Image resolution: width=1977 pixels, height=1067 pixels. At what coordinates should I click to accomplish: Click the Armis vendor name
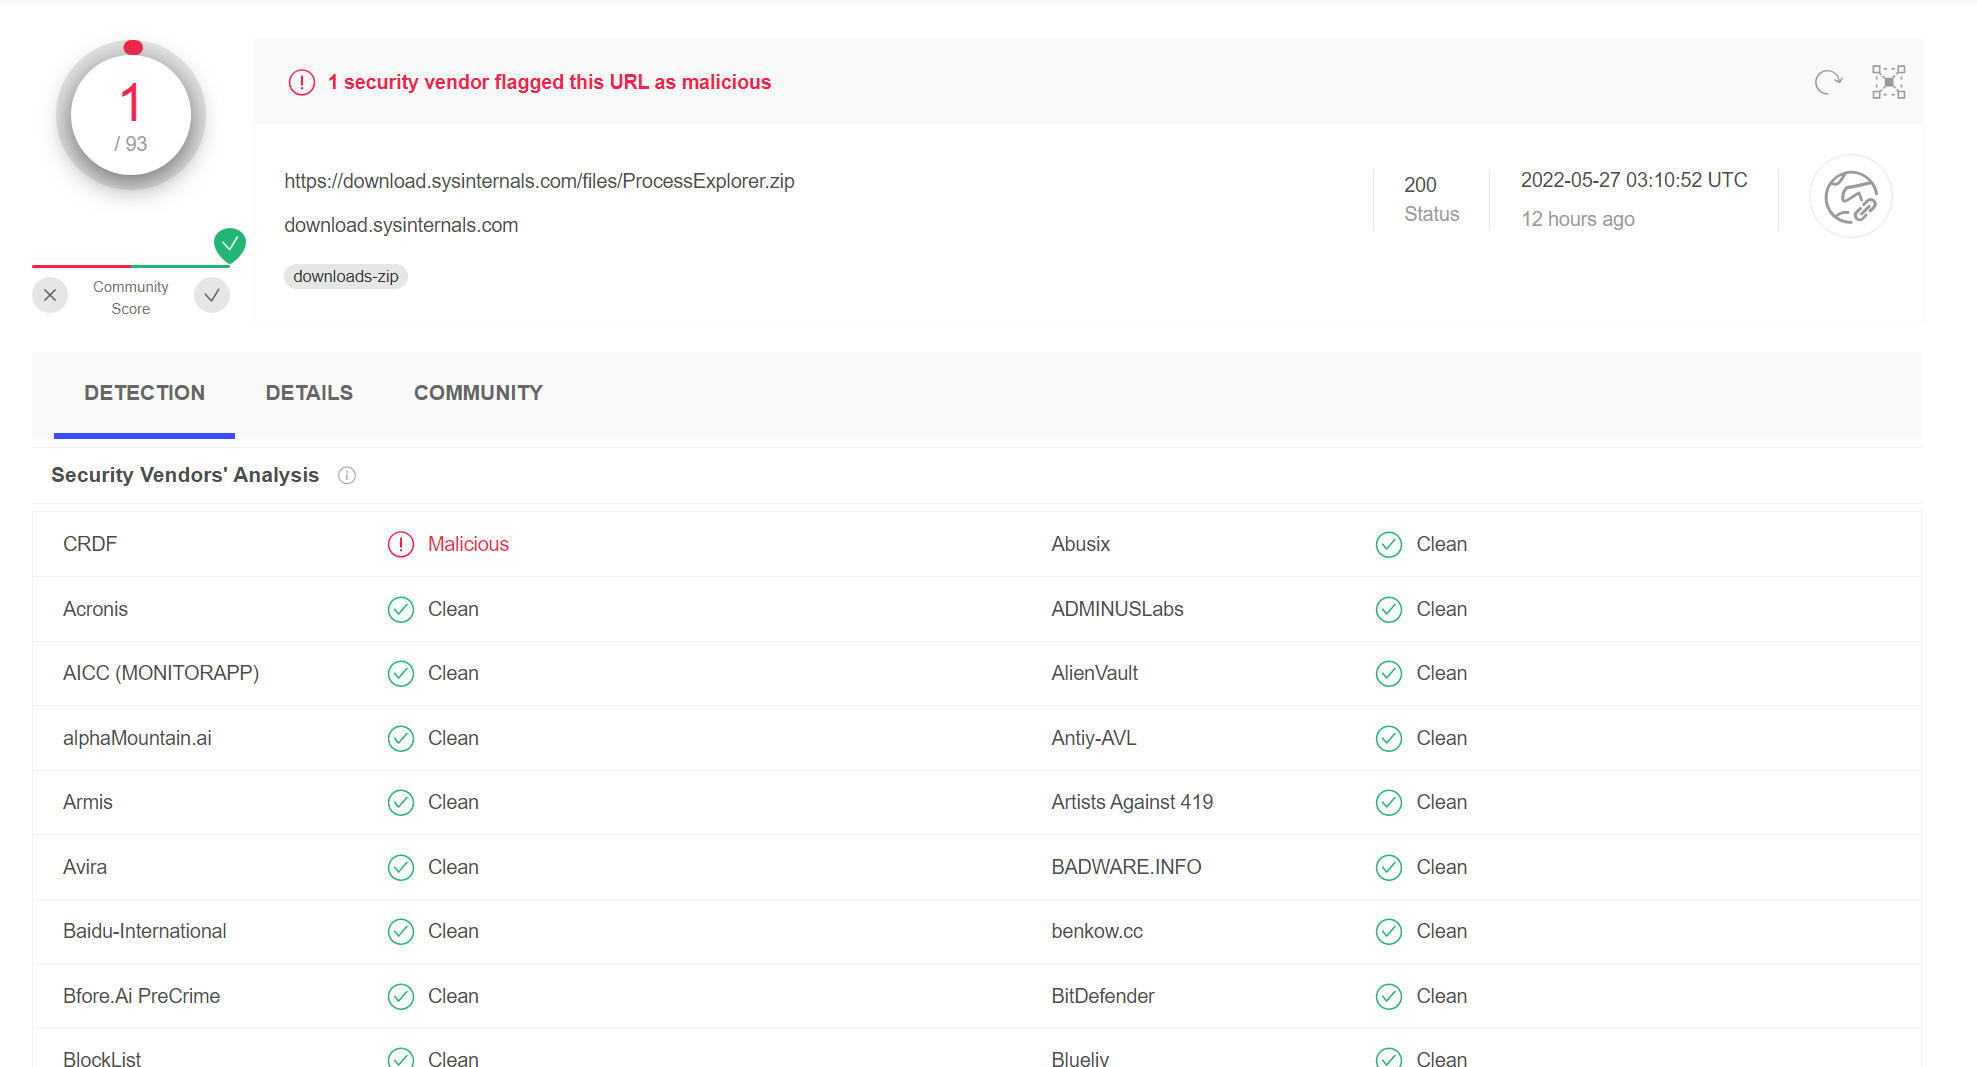coord(88,802)
